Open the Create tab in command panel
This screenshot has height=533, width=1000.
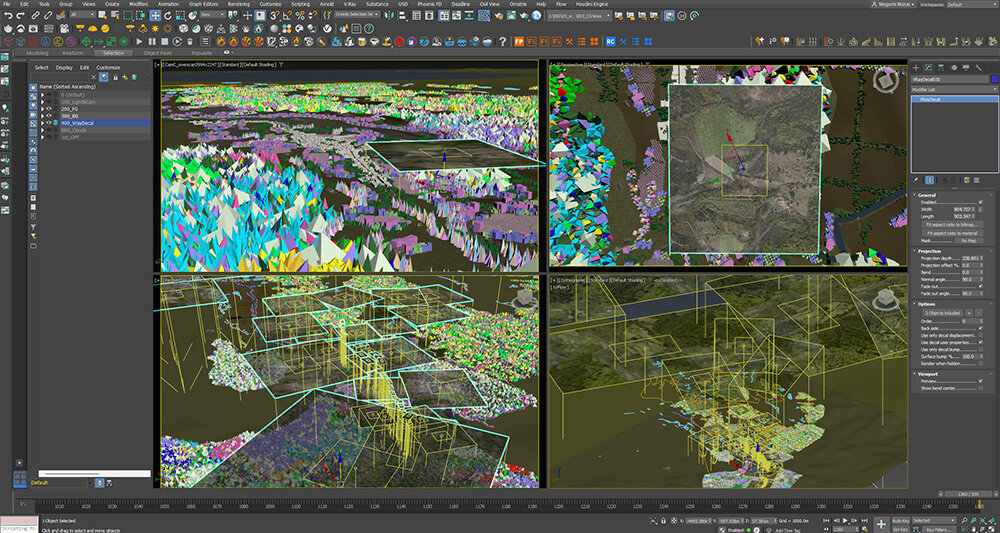(917, 66)
